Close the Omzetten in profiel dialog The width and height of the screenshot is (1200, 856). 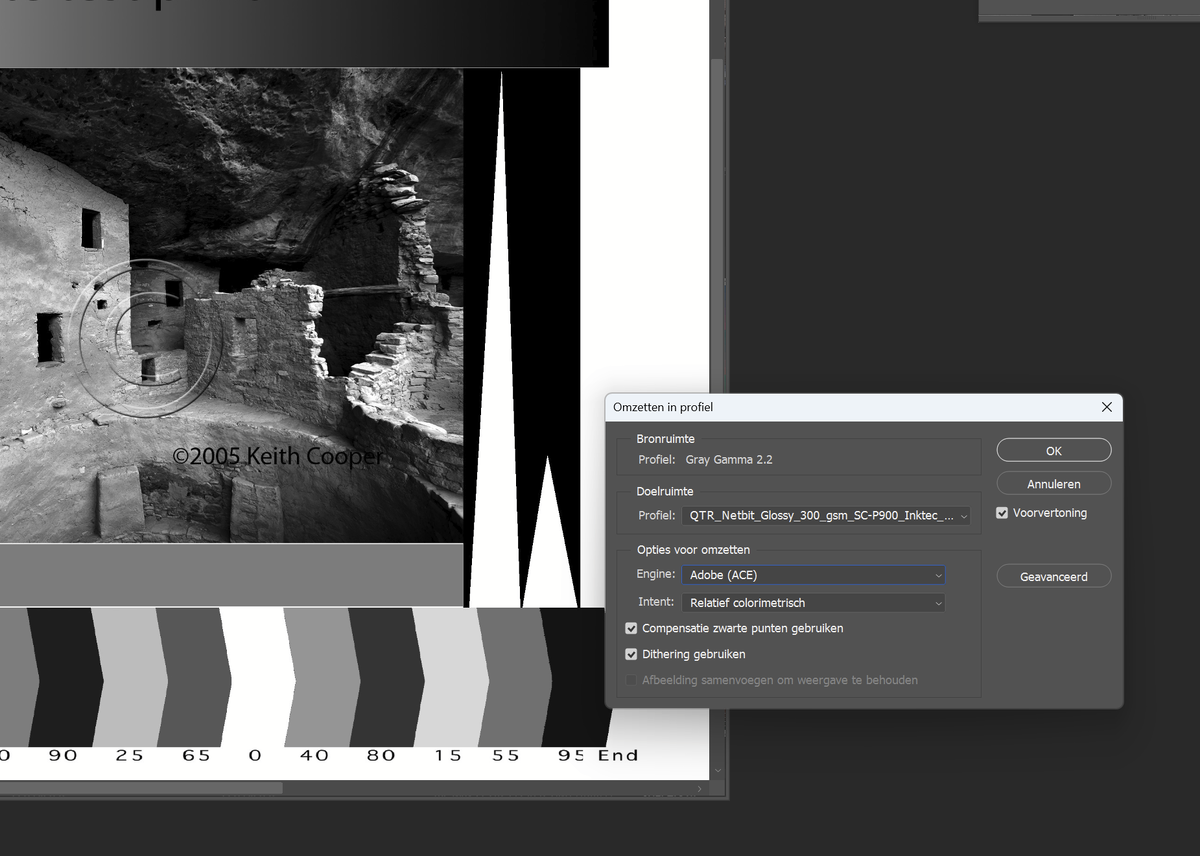pos(1106,408)
